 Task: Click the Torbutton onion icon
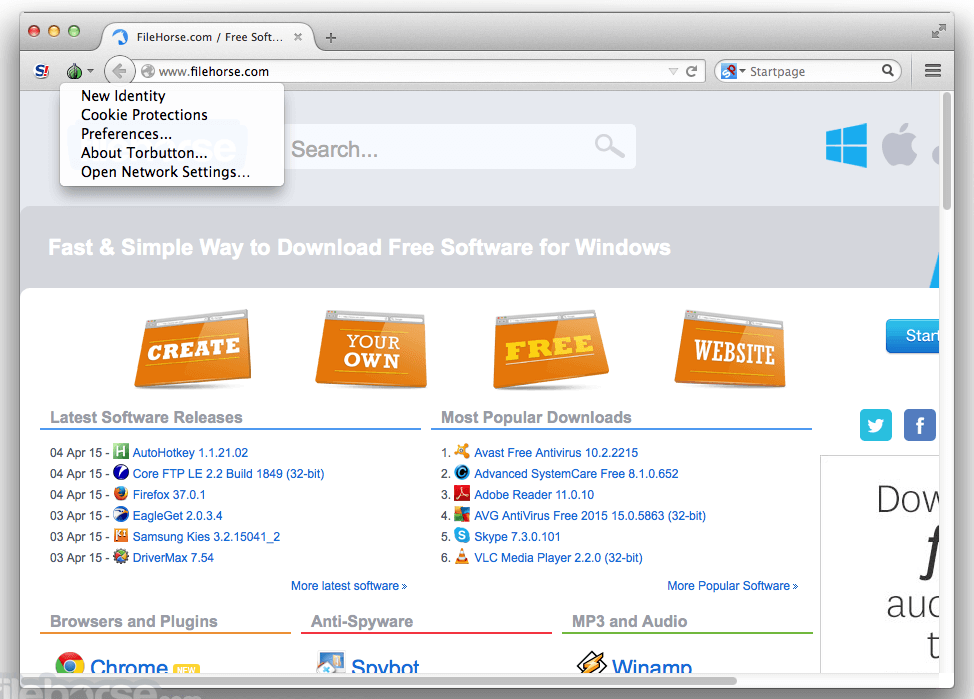coord(75,71)
